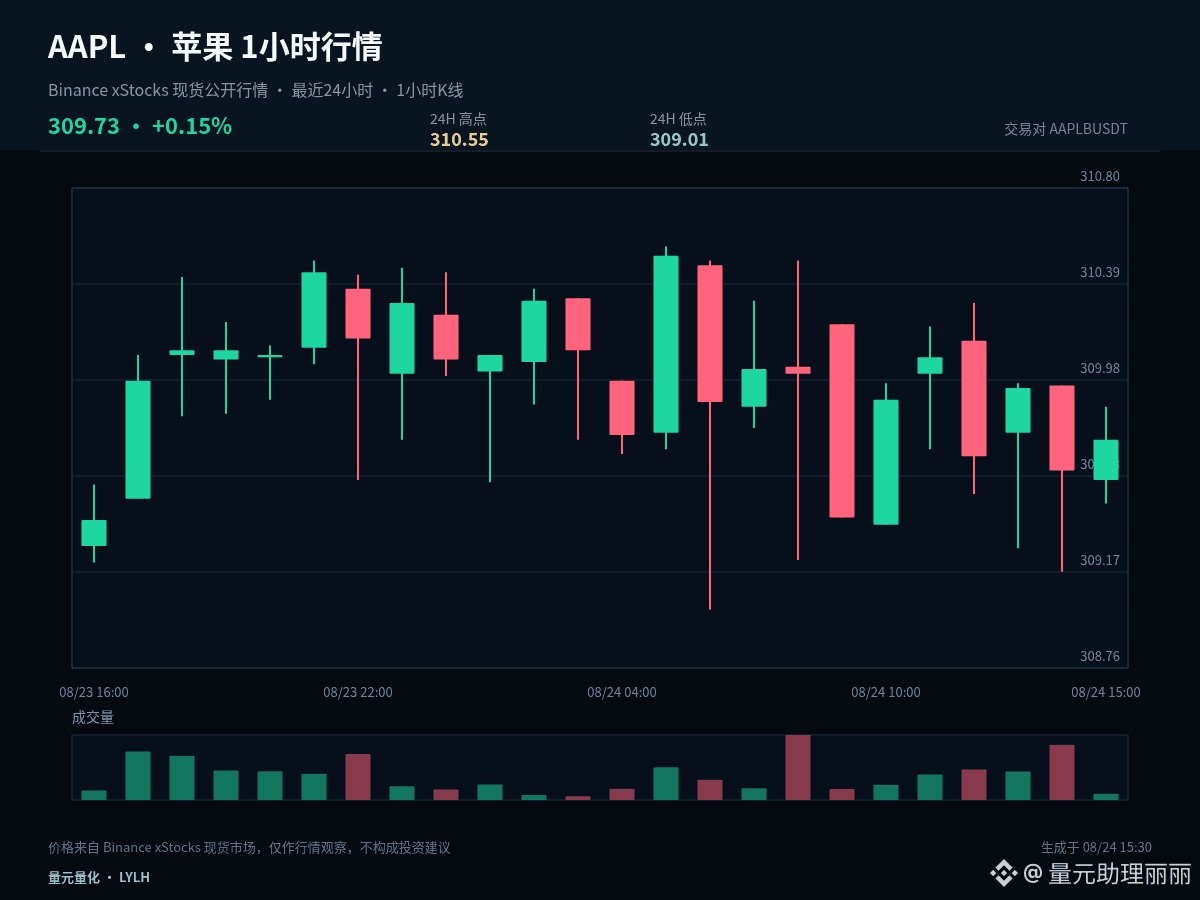The width and height of the screenshot is (1200, 900).
Task: Click the 310.39 price axis label
Action: click(1100, 272)
